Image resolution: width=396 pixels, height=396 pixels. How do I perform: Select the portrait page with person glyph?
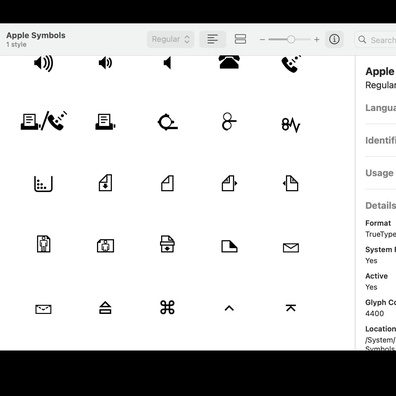pyautogui.click(x=44, y=244)
